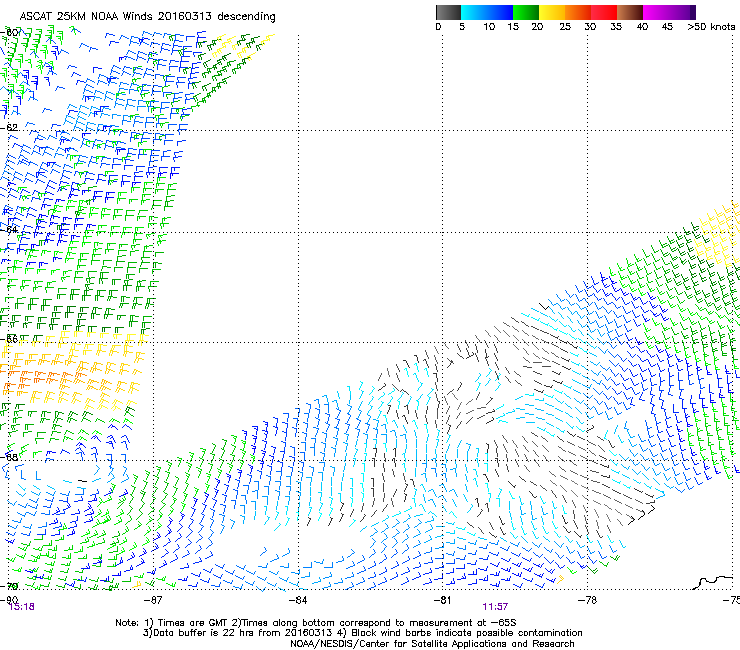The height and width of the screenshot is (650, 740).
Task: Click the '-78' longitude axis label
Action: [x=587, y=600]
